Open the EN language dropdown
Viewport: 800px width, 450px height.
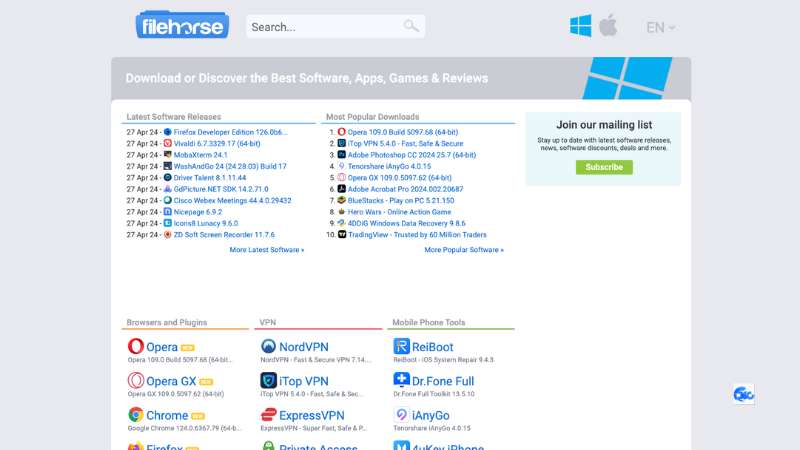(660, 28)
